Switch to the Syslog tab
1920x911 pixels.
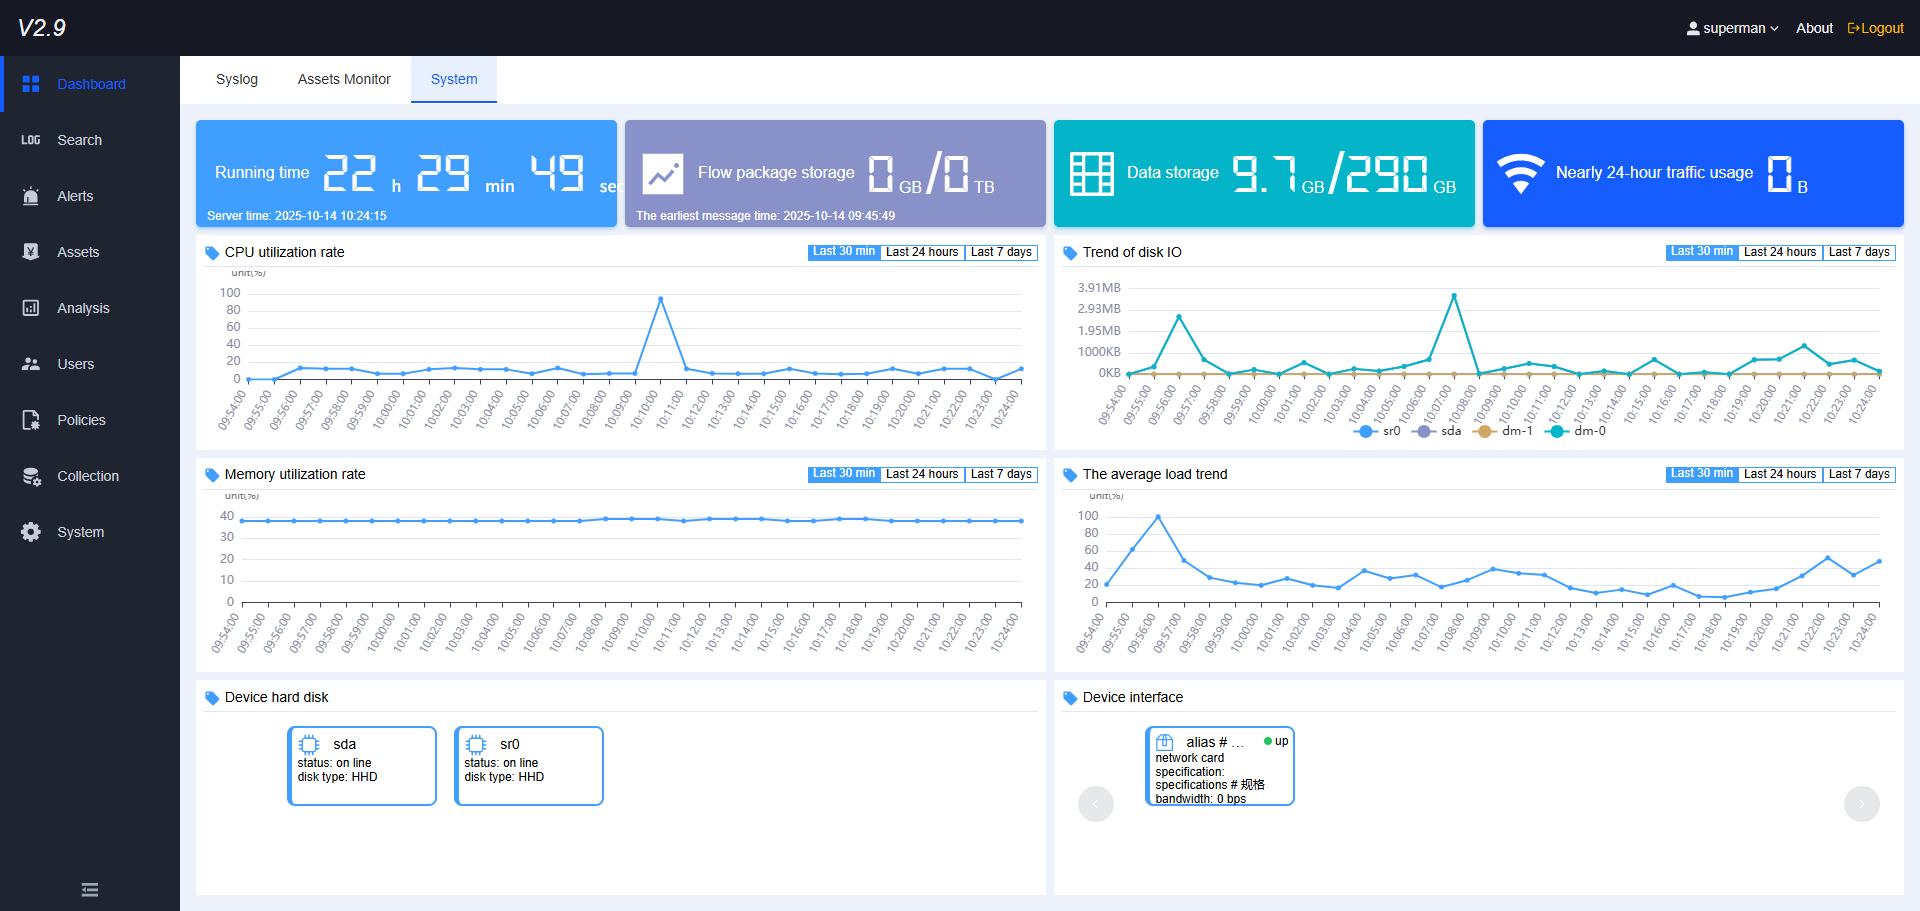(x=237, y=79)
